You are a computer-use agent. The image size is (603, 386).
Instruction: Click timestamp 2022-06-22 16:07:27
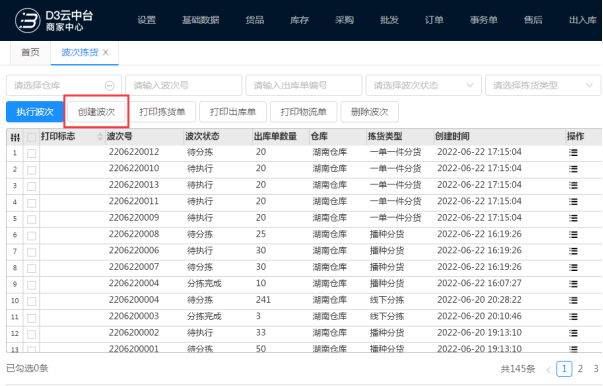[x=480, y=283]
